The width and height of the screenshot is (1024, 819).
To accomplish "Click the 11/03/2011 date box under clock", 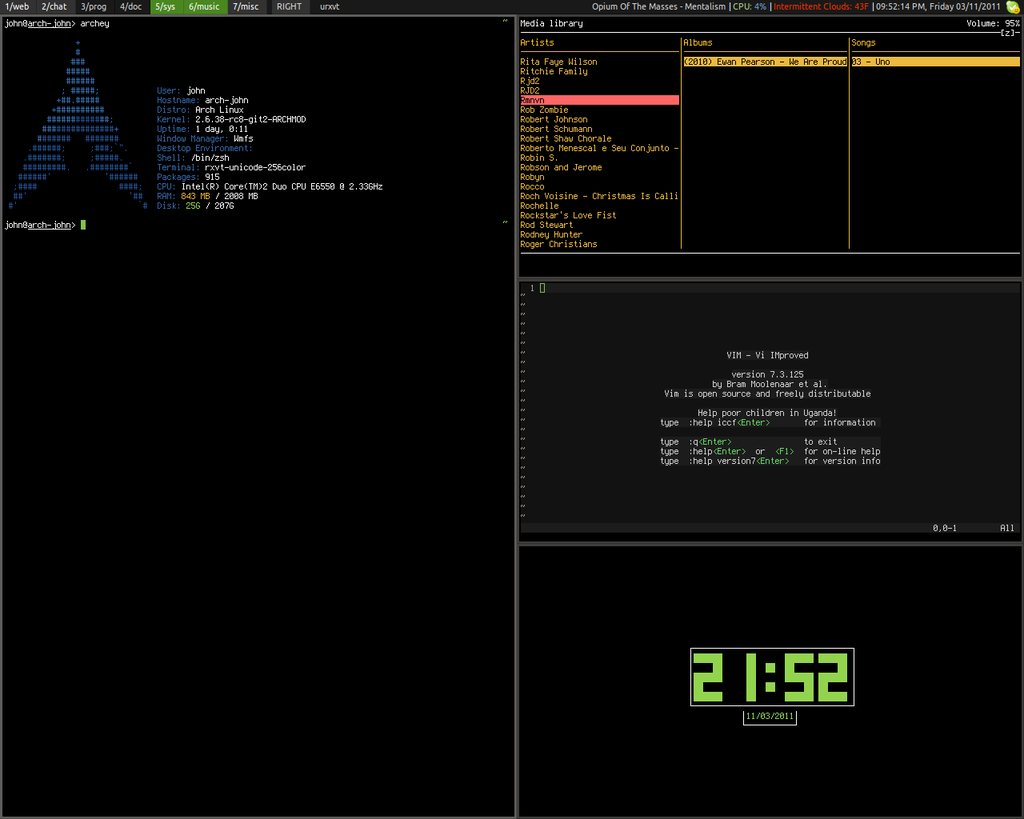I will pos(769,716).
